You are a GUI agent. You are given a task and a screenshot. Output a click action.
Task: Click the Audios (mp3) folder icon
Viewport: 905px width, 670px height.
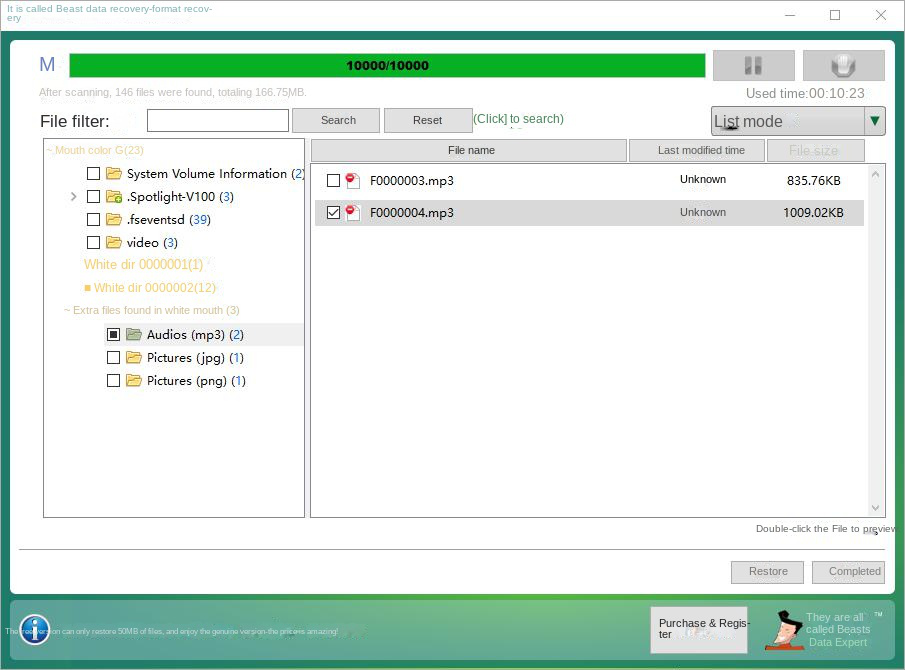pyautogui.click(x=133, y=334)
